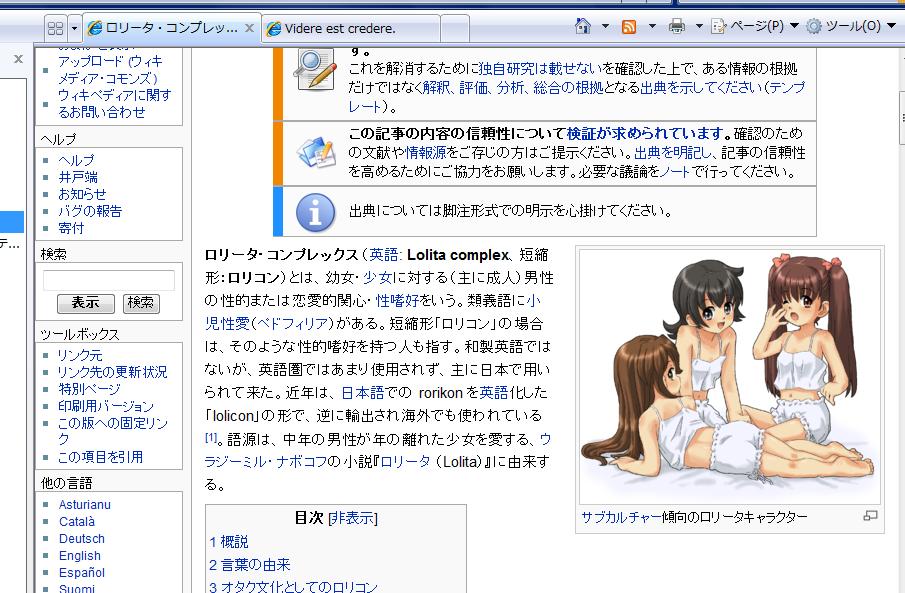
Task: Open the ノート discussion link
Action: (675, 171)
